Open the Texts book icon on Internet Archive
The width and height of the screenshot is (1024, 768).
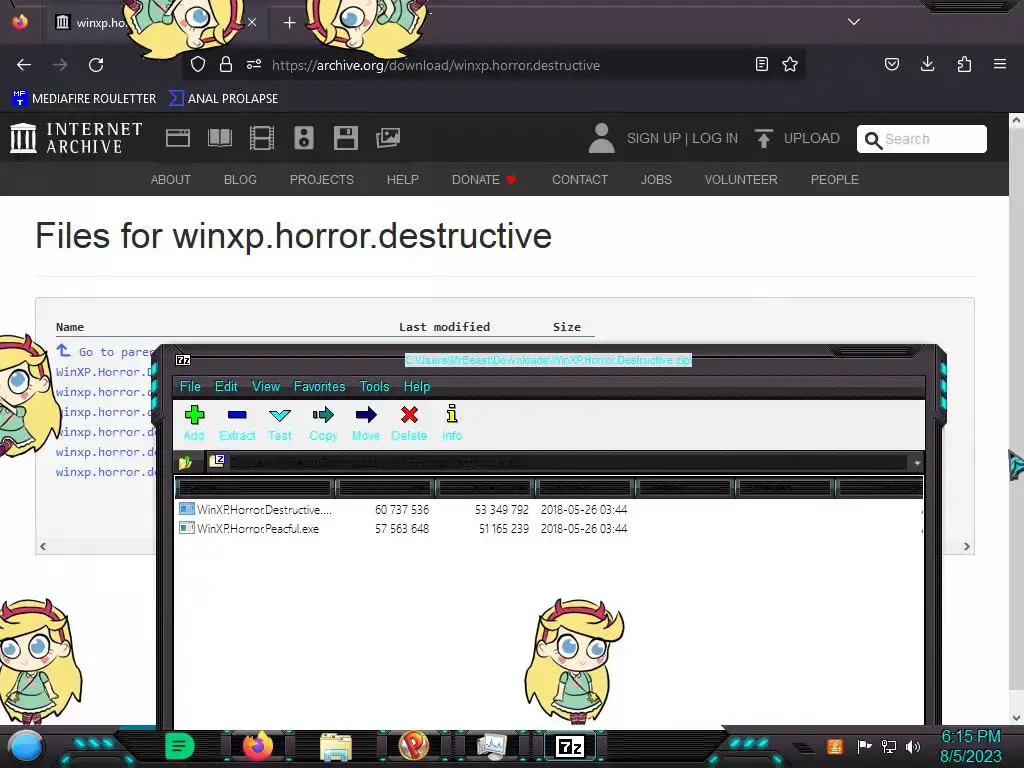pyautogui.click(x=220, y=138)
